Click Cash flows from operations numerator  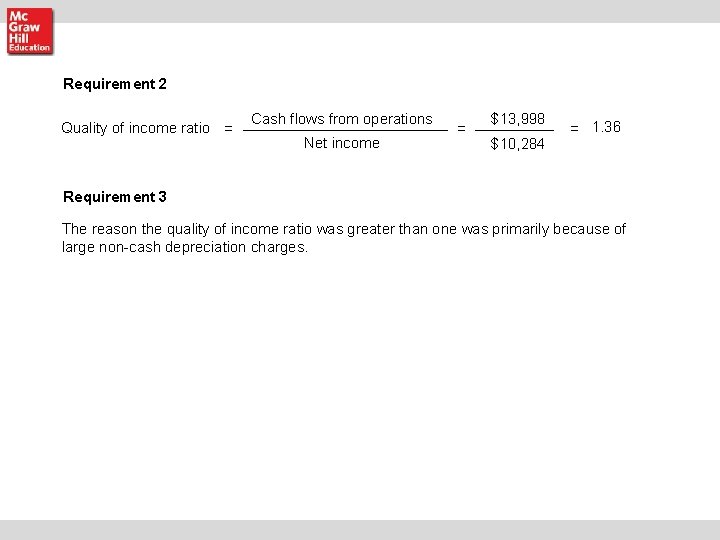(x=342, y=119)
